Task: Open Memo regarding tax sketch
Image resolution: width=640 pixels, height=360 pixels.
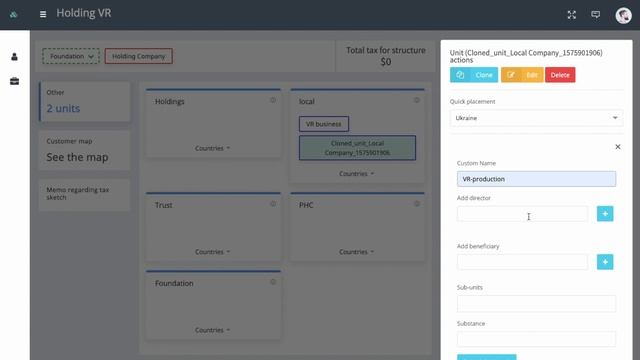Action: click(85, 195)
